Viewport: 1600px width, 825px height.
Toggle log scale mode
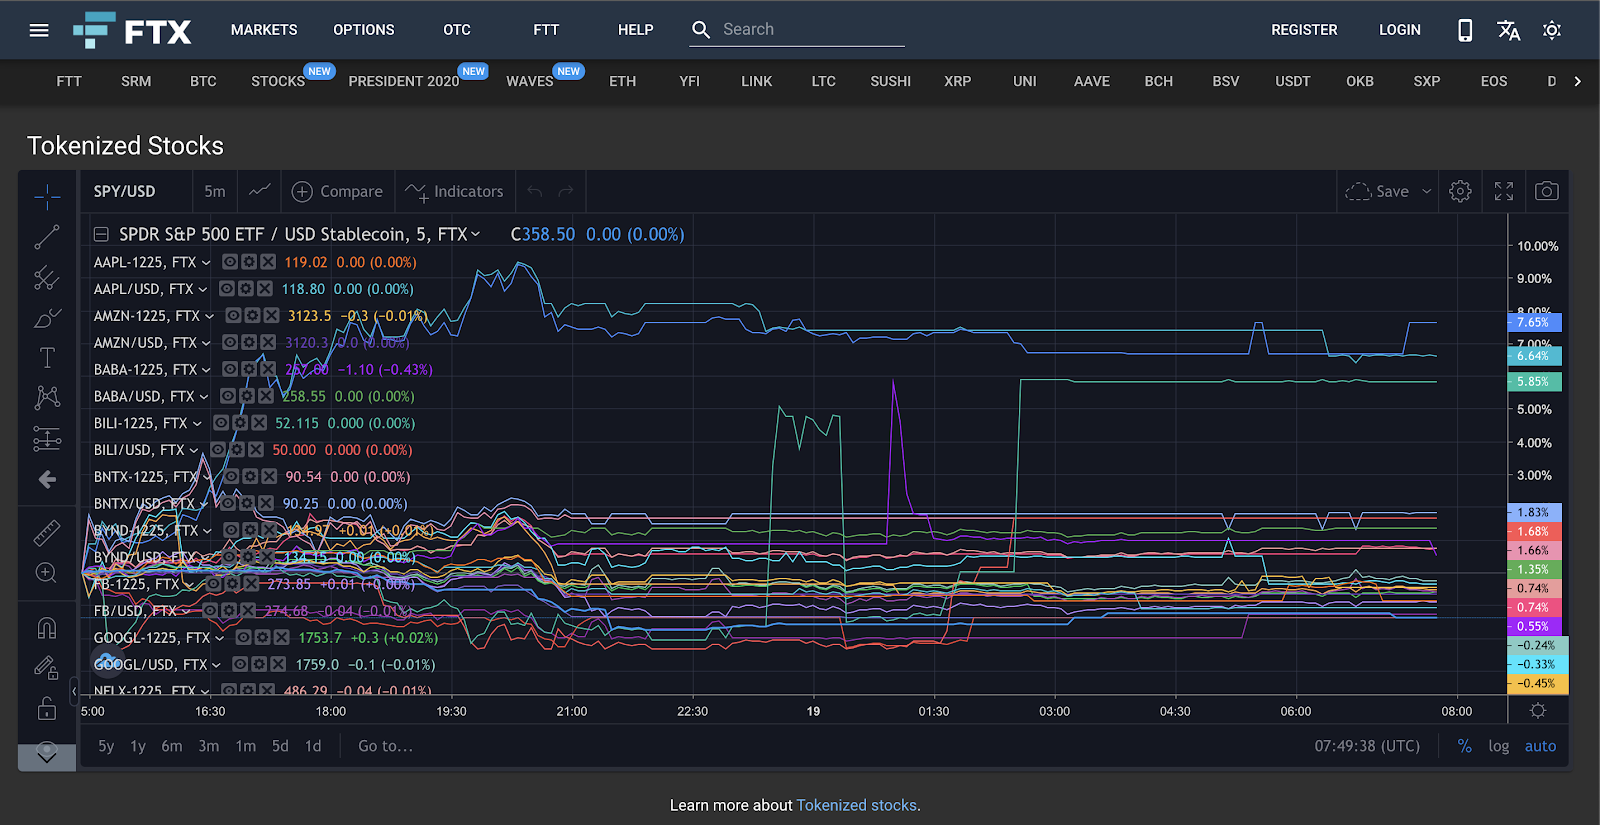pos(1499,746)
